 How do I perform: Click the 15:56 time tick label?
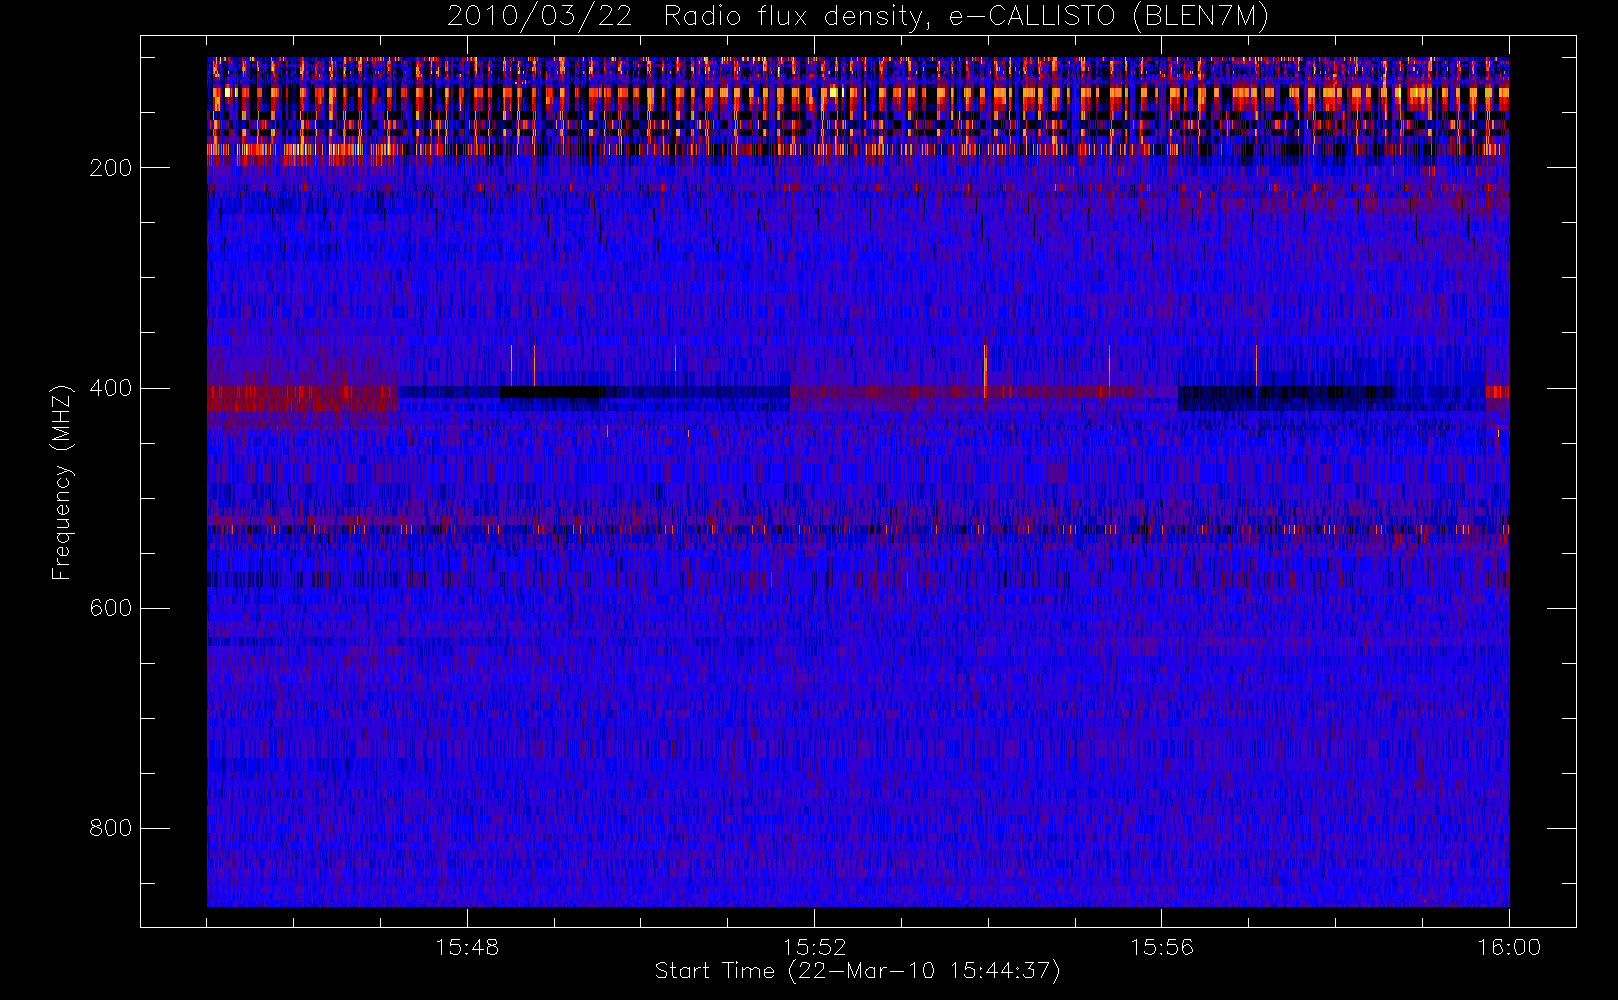tap(1162, 947)
